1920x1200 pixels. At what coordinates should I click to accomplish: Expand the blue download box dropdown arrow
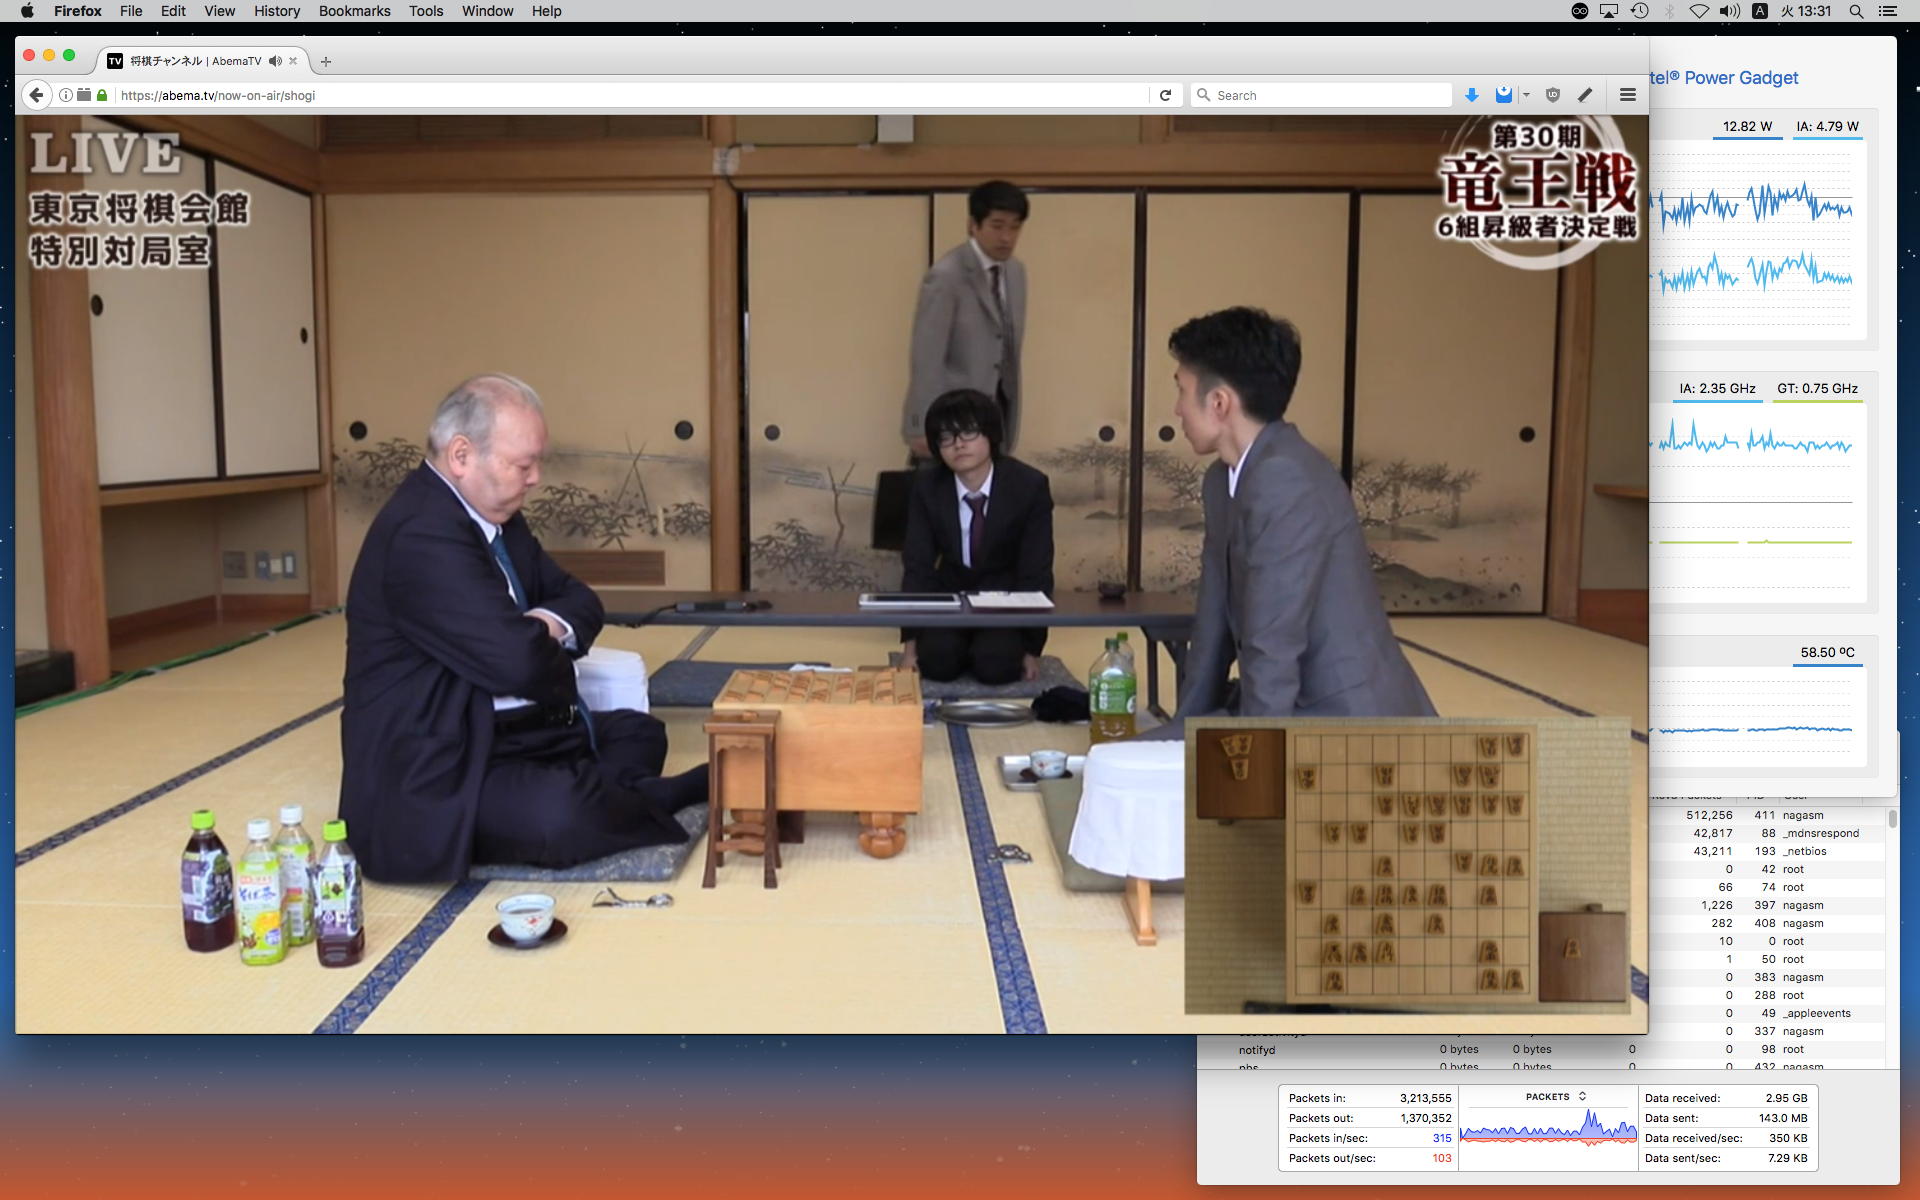1526,95
